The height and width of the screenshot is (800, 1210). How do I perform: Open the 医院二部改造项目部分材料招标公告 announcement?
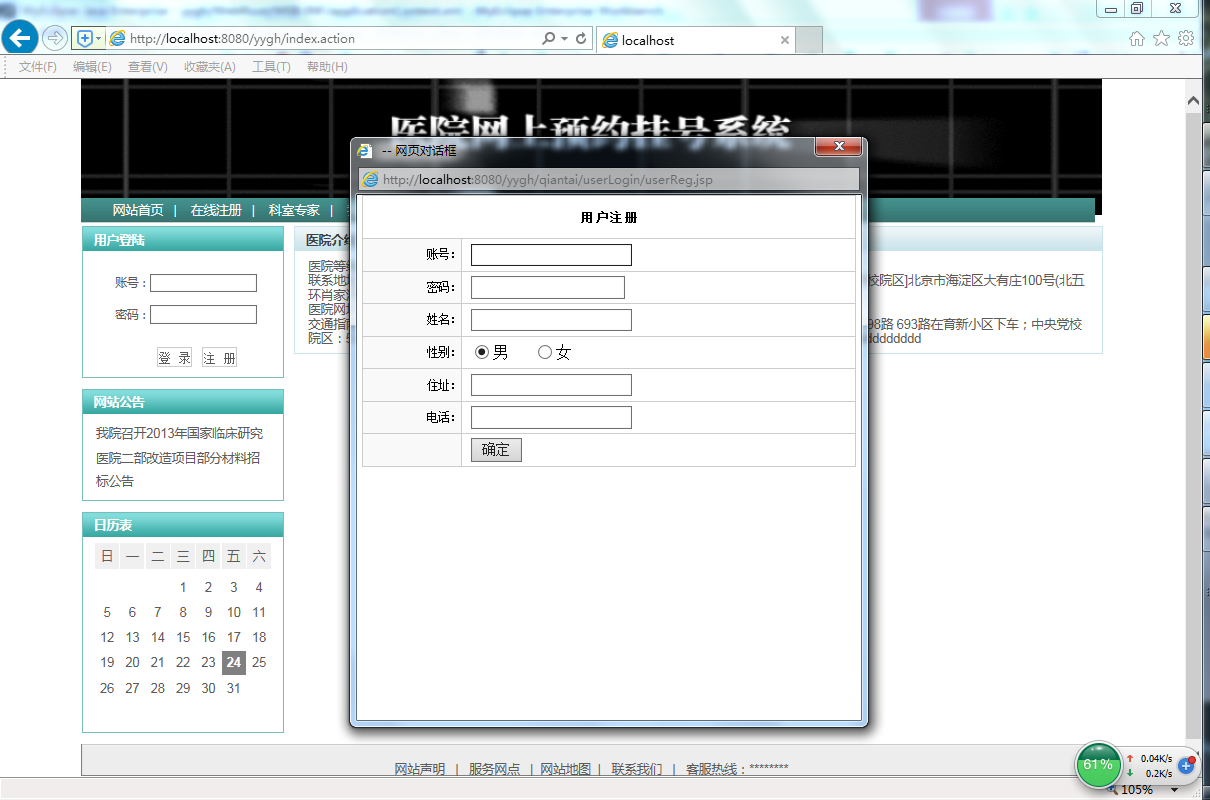coord(178,469)
